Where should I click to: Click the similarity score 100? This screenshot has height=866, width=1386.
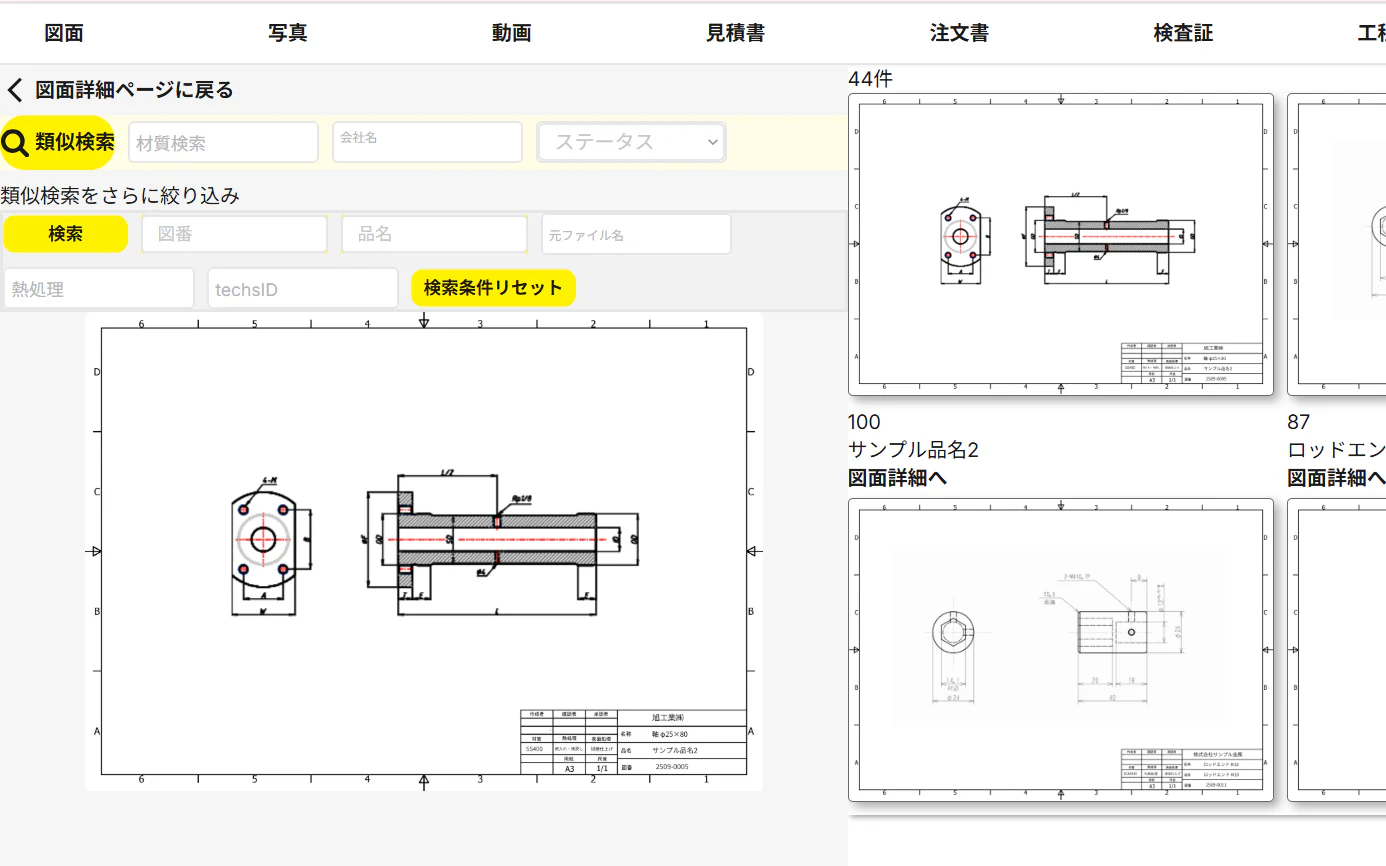[x=864, y=422]
